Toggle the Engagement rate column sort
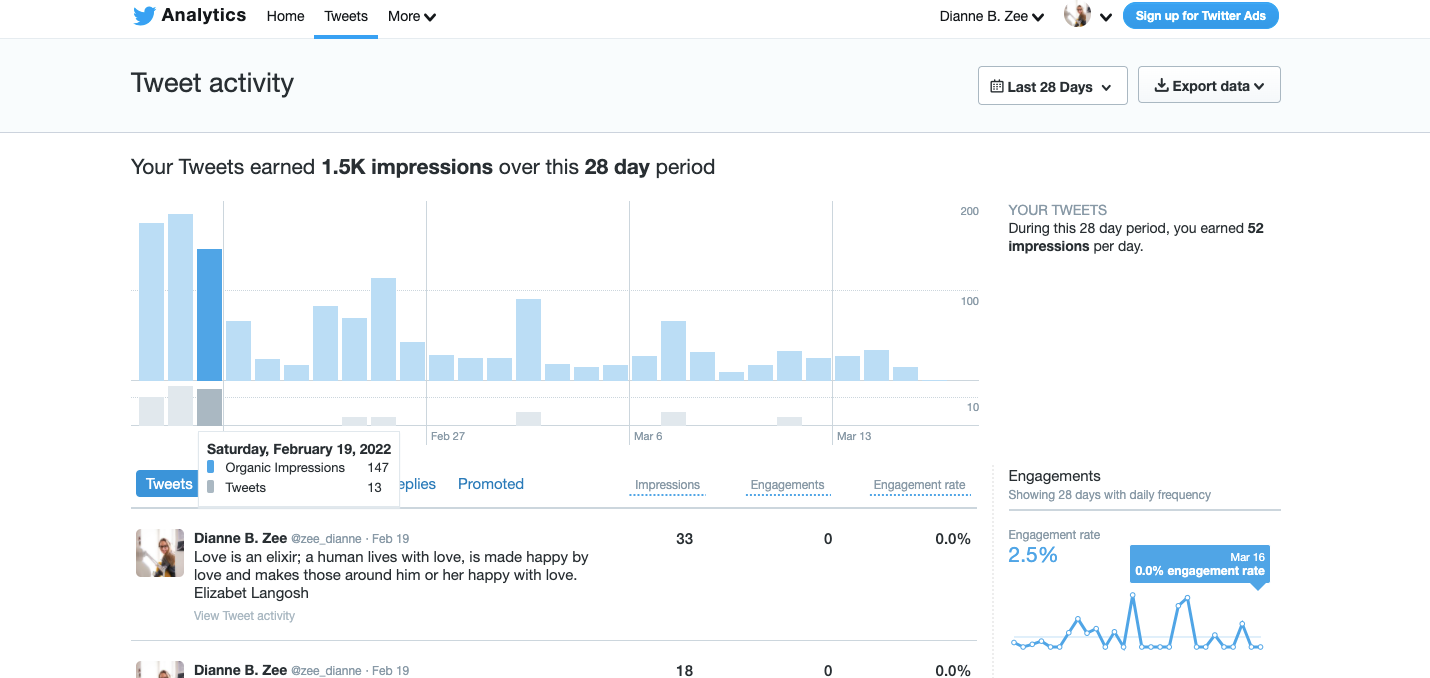The width and height of the screenshot is (1430, 678). tap(918, 485)
